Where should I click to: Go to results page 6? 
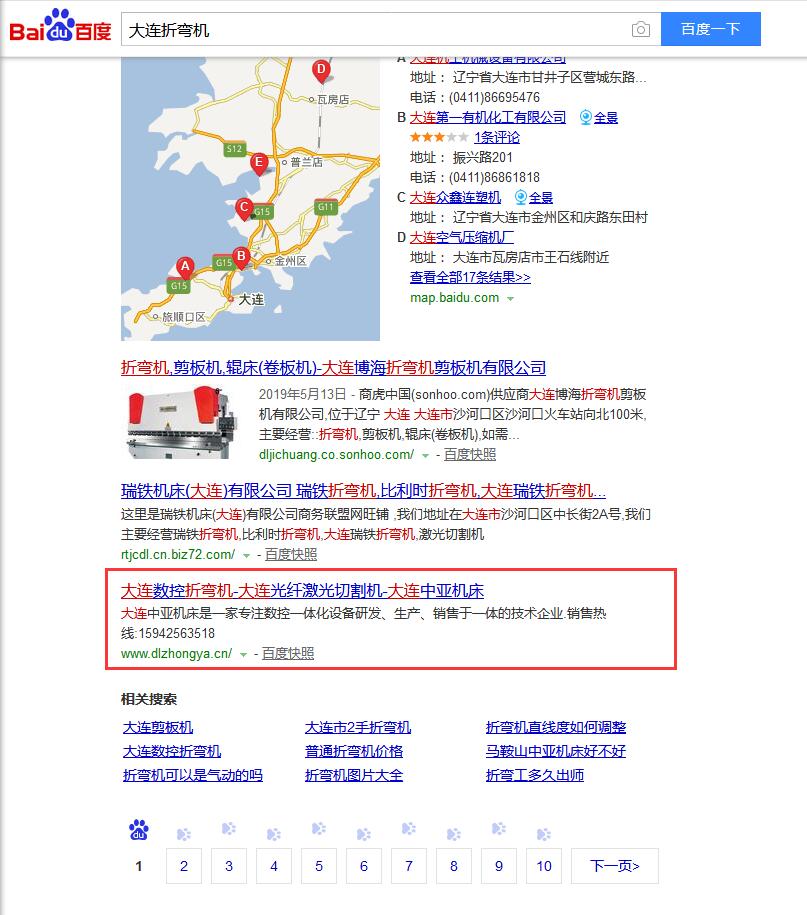364,866
